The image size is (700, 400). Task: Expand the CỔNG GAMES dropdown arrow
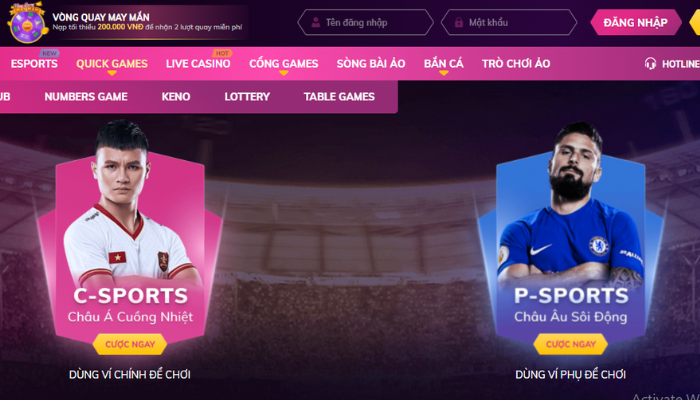tap(283, 73)
